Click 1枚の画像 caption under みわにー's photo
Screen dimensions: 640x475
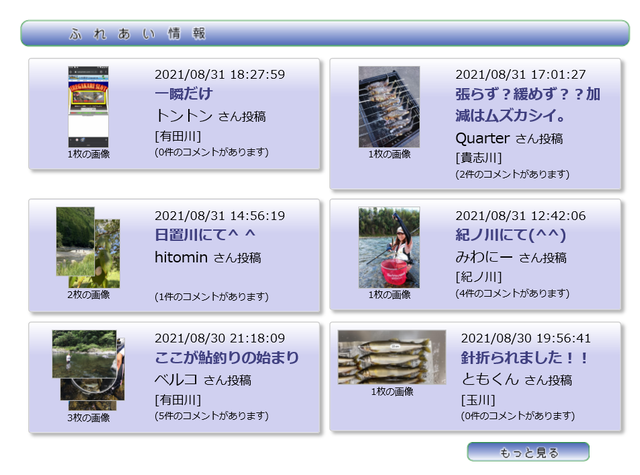pos(389,295)
